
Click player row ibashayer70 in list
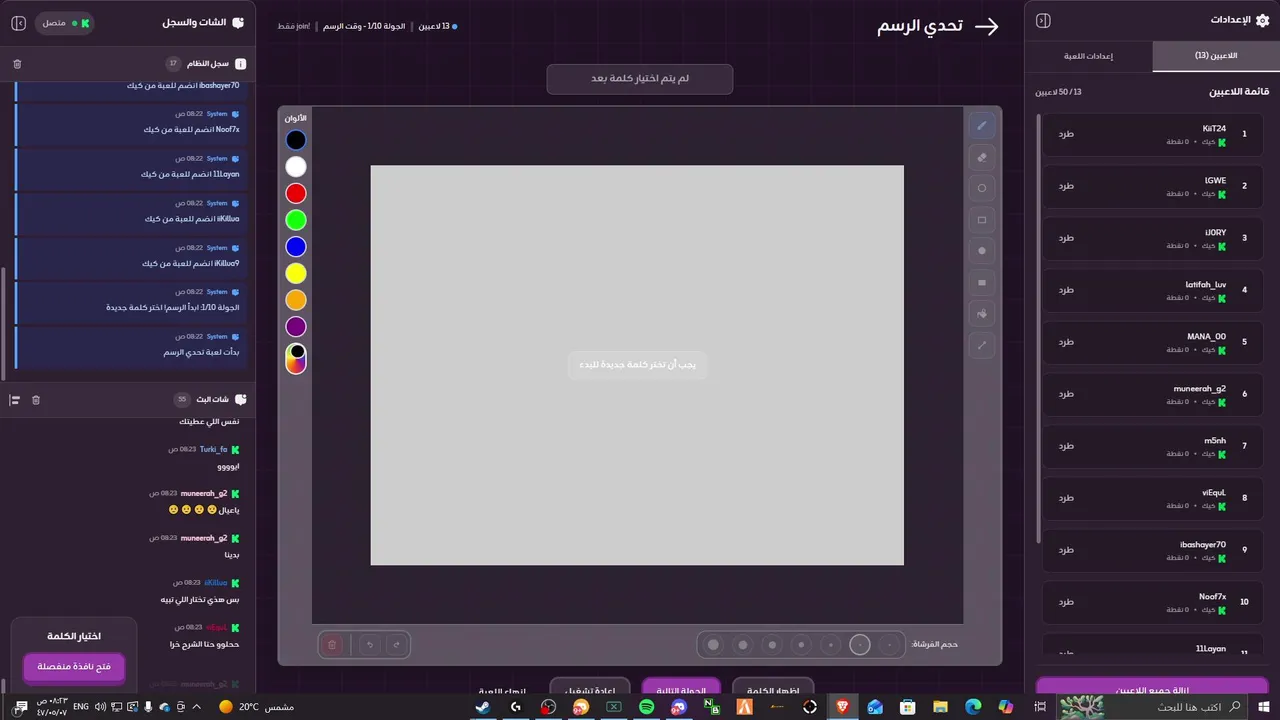[x=1153, y=550]
